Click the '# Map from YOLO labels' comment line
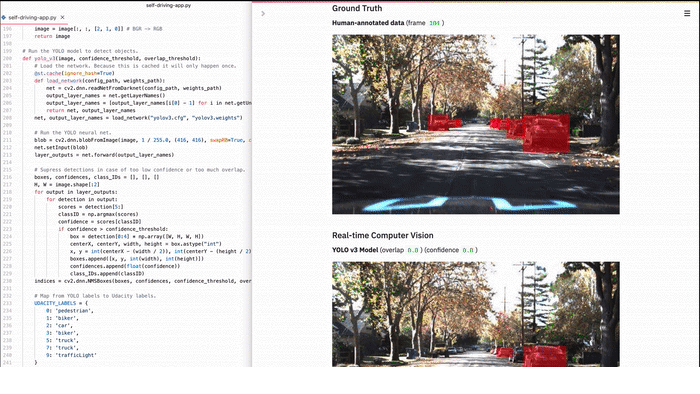Screen dimensions: 700x394 coord(95,296)
